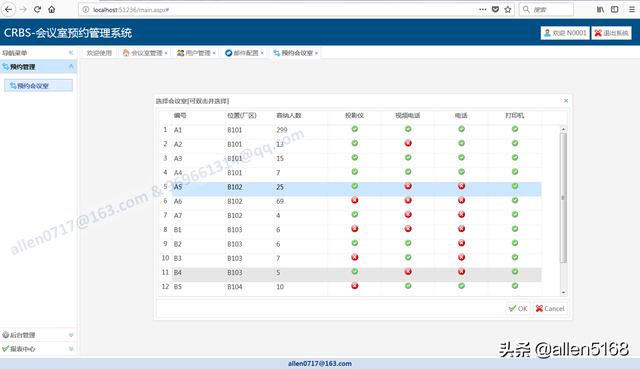640x369 pixels.
Task: Click the 视频电话 column header
Action: pos(407,116)
